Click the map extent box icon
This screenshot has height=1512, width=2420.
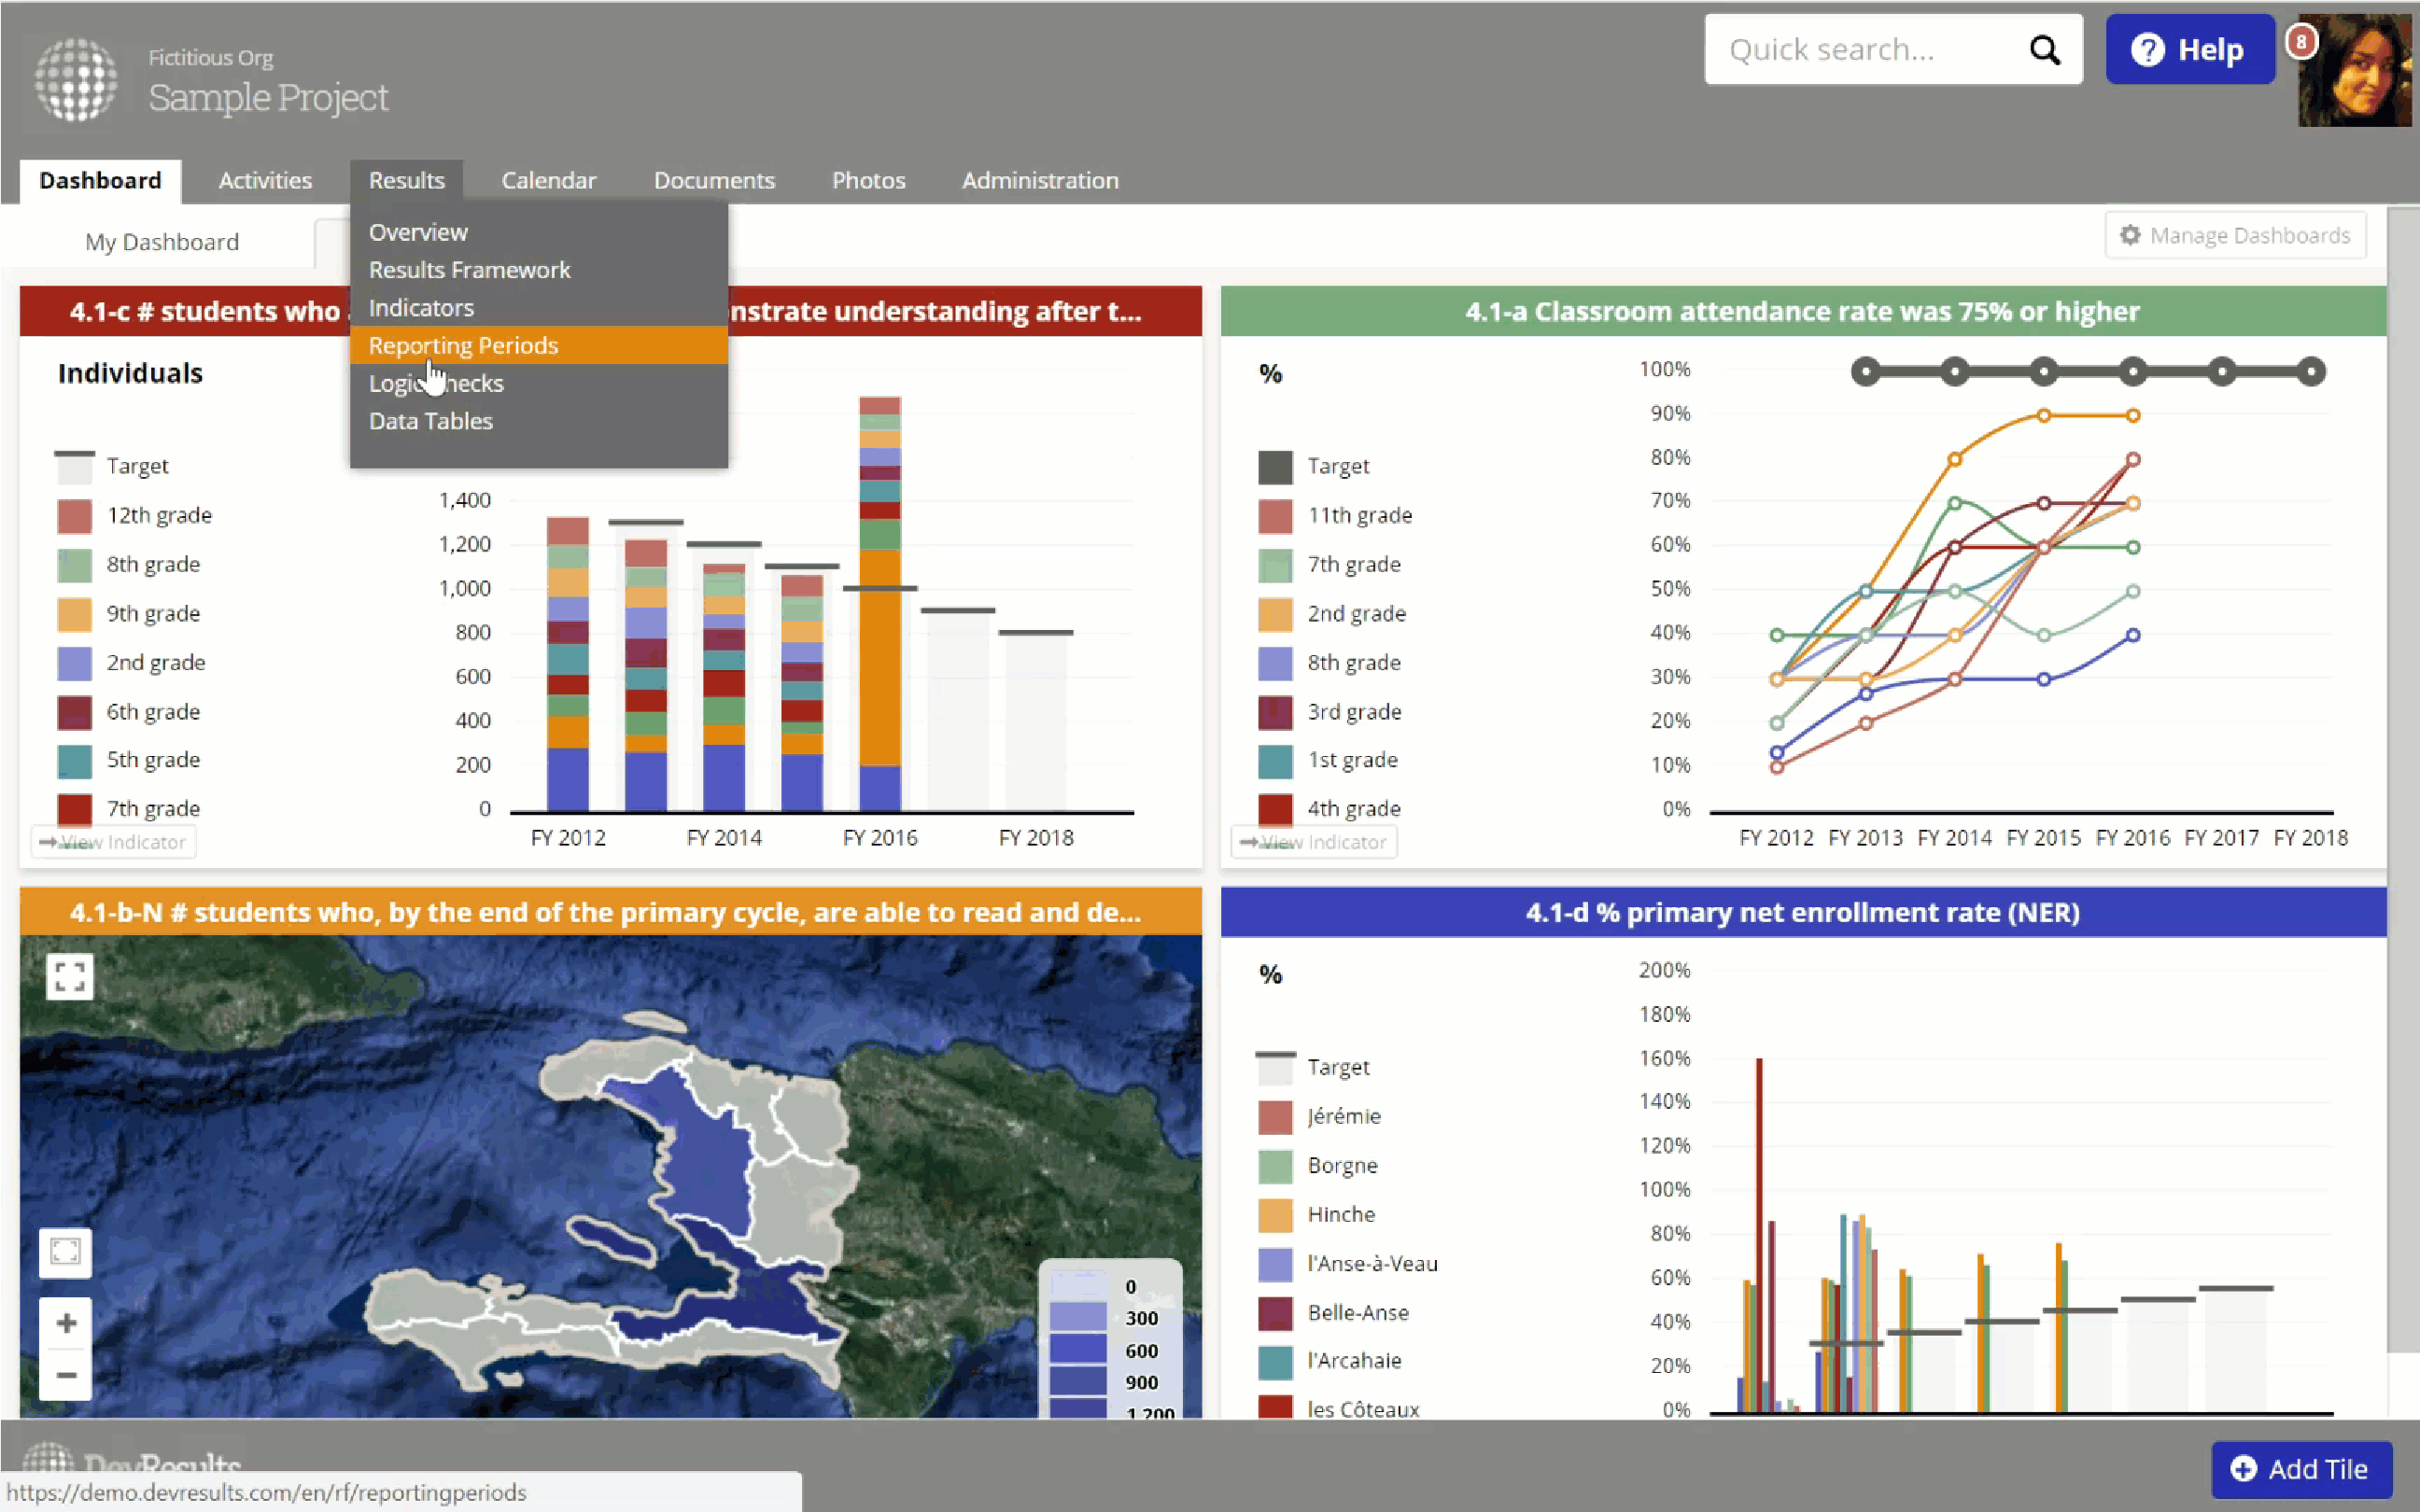tap(66, 1251)
